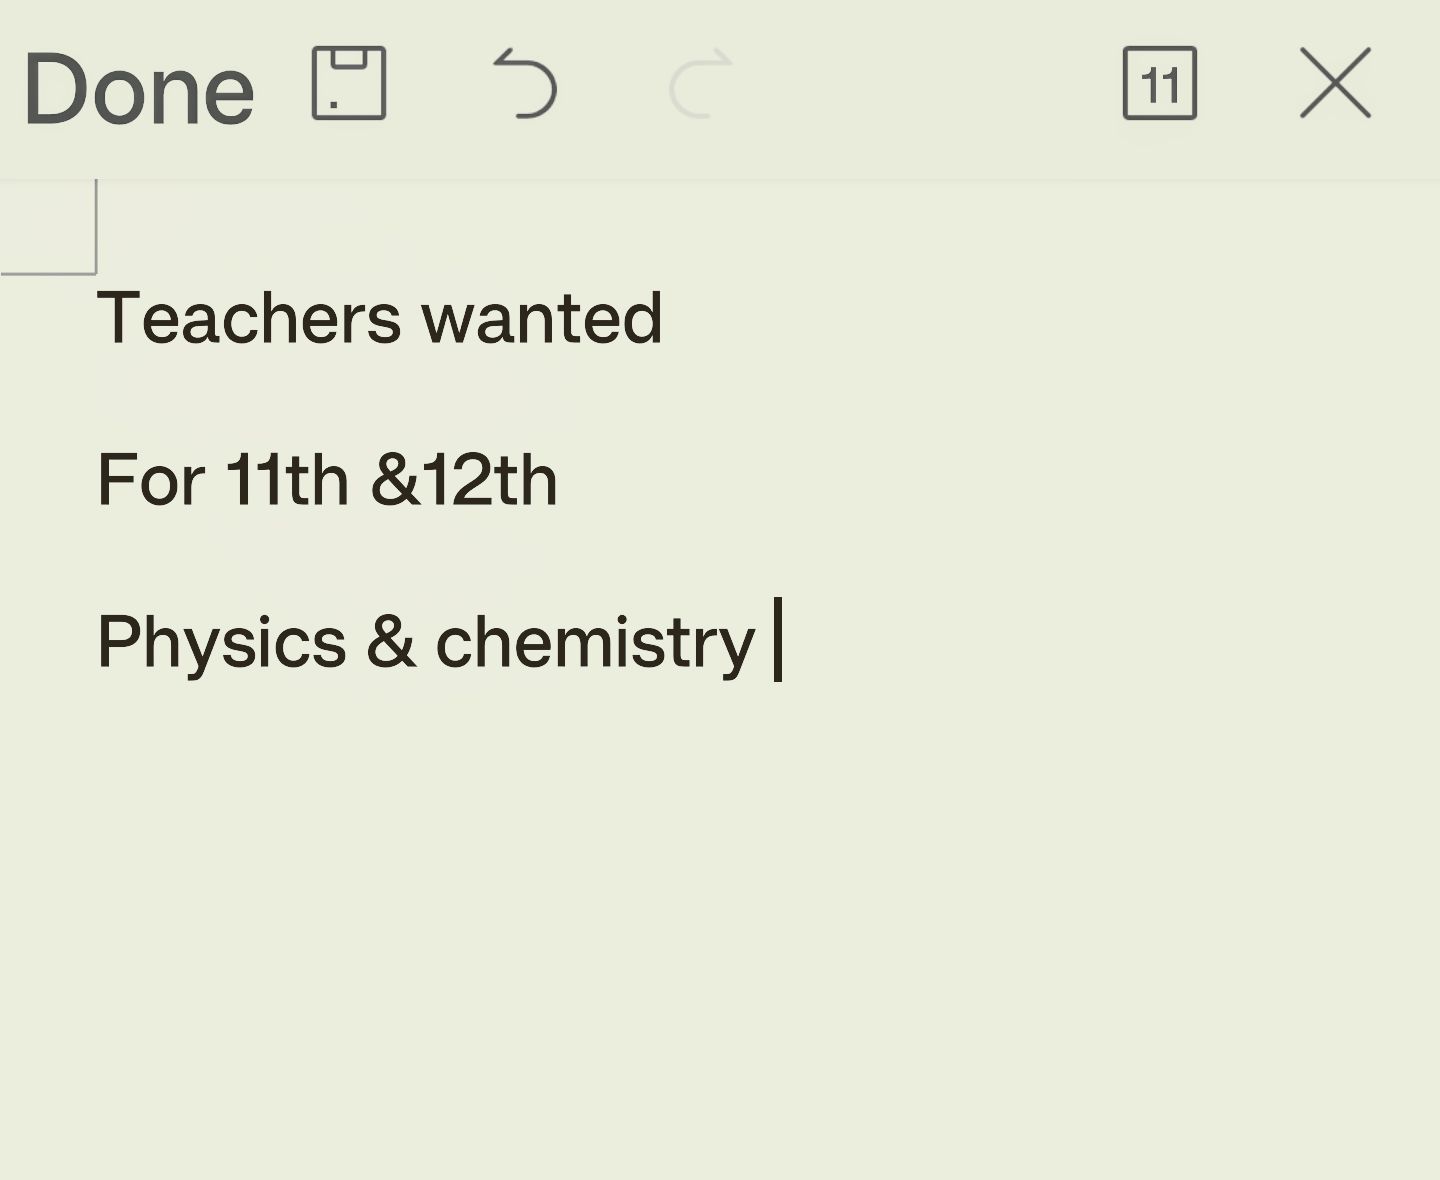Screen dimensions: 1440x1180
Task: Place the cursor in the word "chemistry"
Action: click(595, 642)
